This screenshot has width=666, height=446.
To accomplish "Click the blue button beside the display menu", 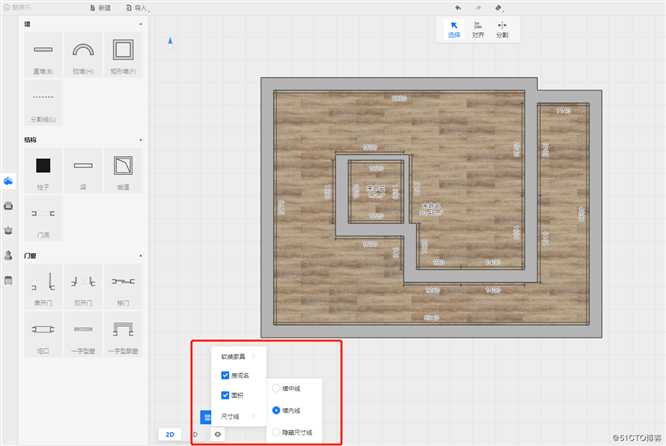I will coord(206,417).
